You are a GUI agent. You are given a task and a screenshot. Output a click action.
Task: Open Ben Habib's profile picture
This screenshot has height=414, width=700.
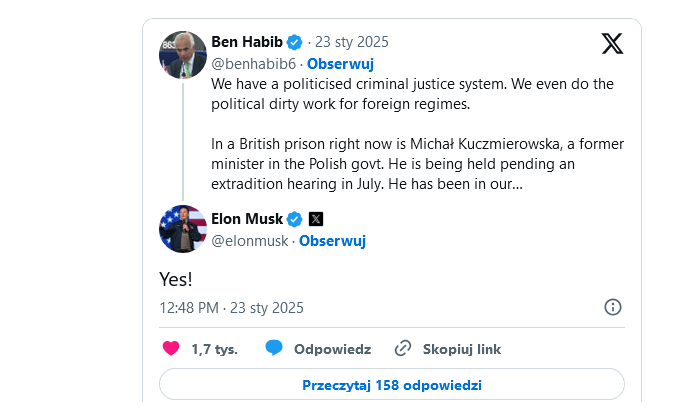(x=183, y=55)
